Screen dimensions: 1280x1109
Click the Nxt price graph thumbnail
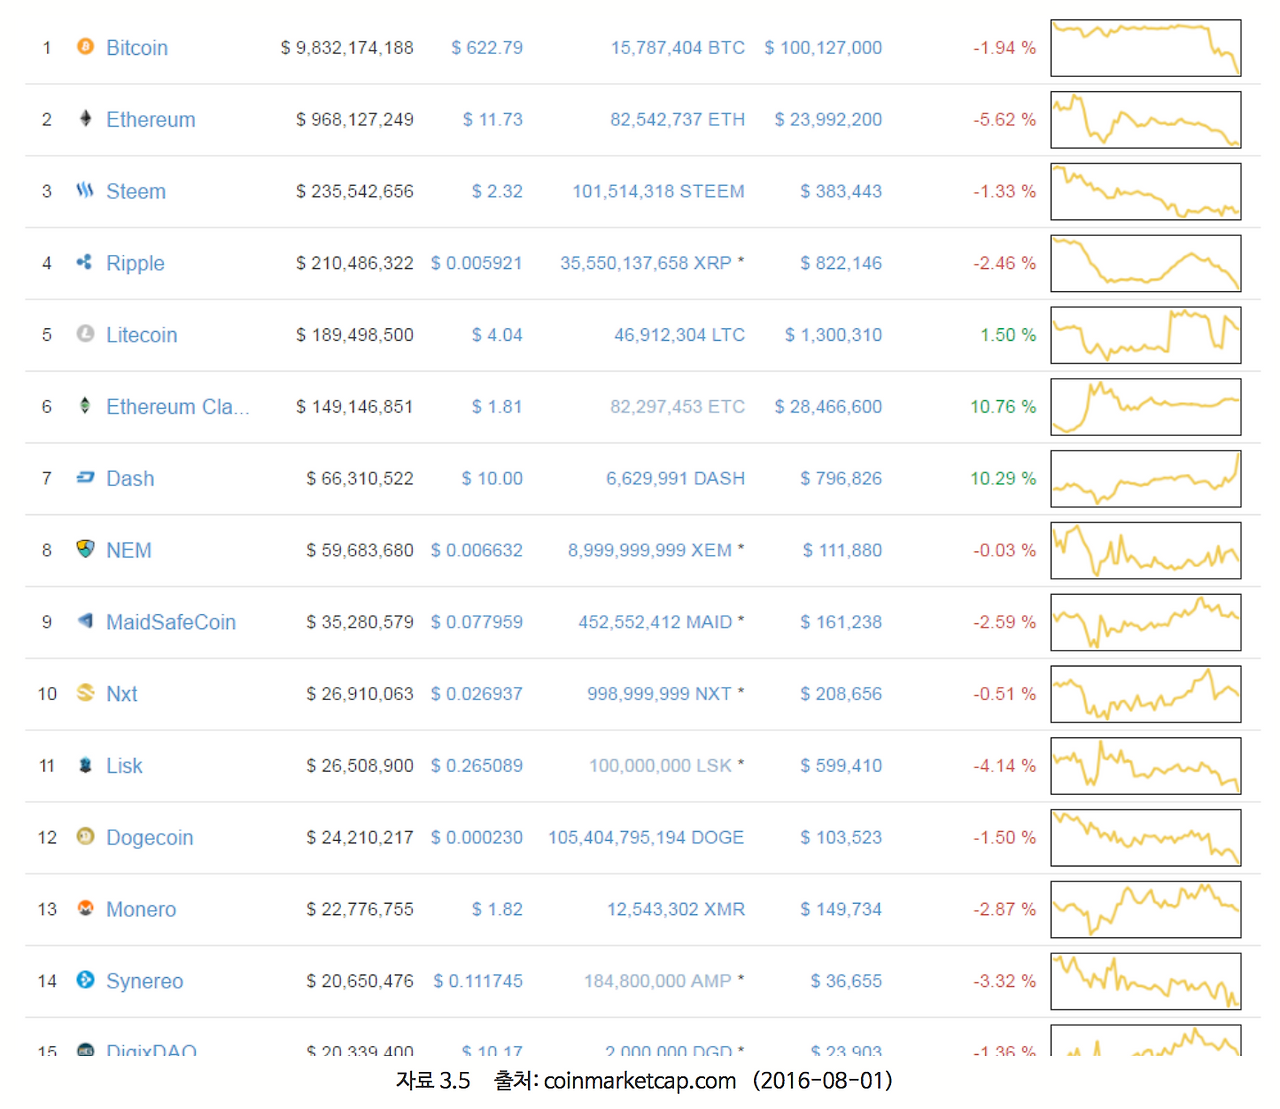click(x=1145, y=693)
